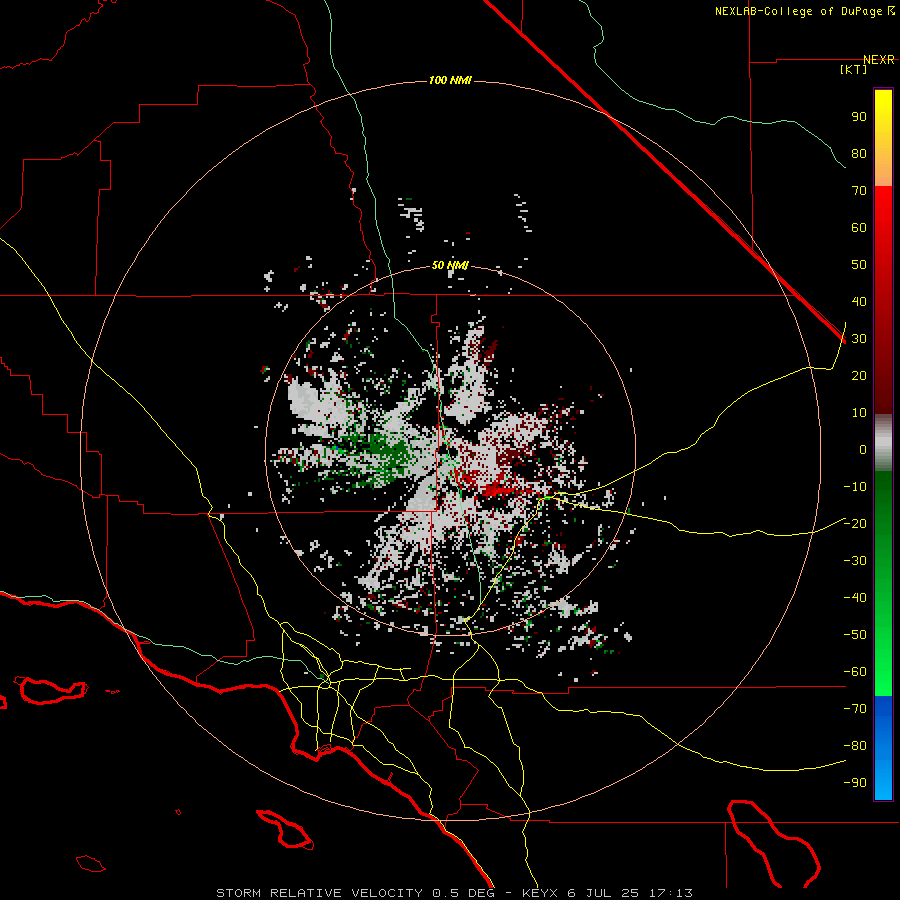Click the positive 70 legend value

[859, 191]
